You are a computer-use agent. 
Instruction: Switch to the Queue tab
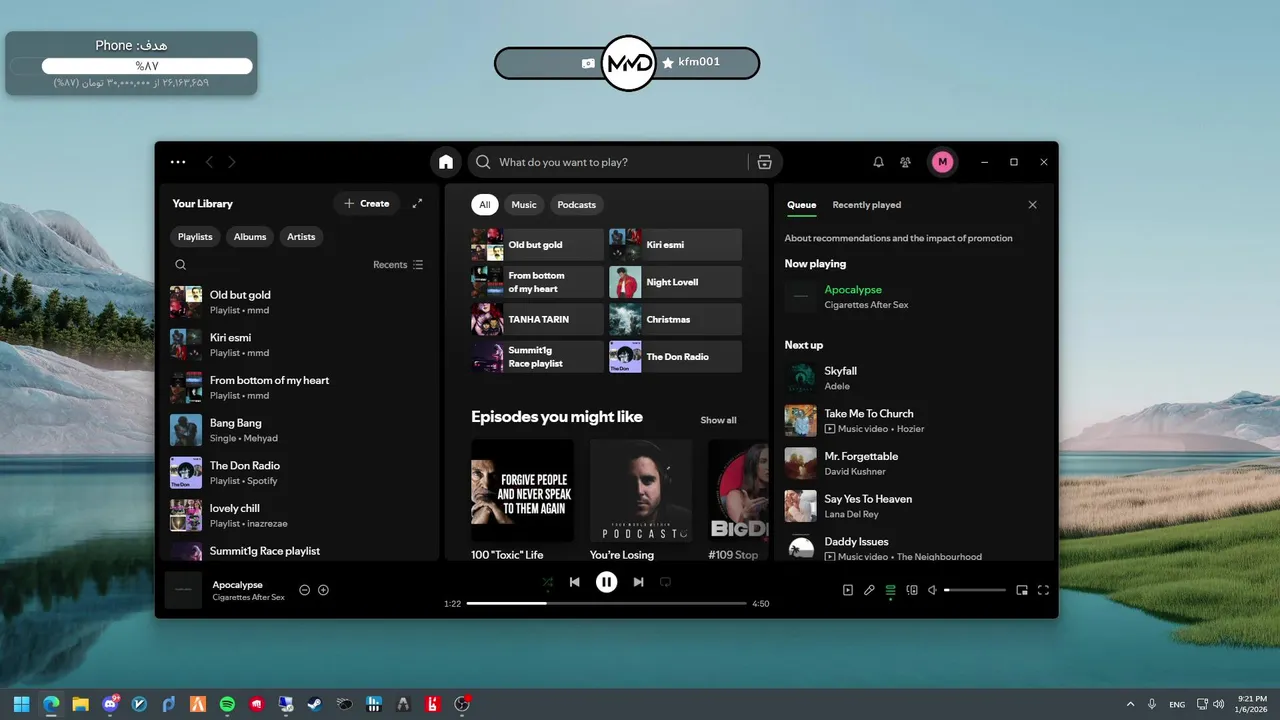coord(801,205)
